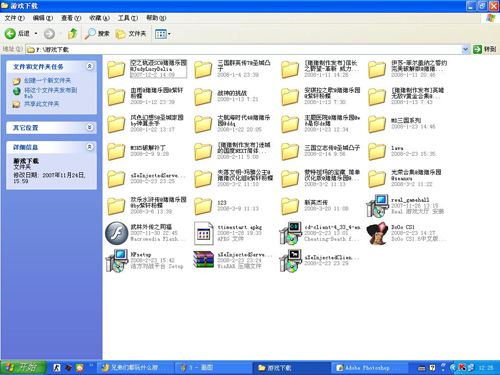Expand the address bar dropdown arrow
This screenshot has width=500, height=375.
click(x=466, y=49)
